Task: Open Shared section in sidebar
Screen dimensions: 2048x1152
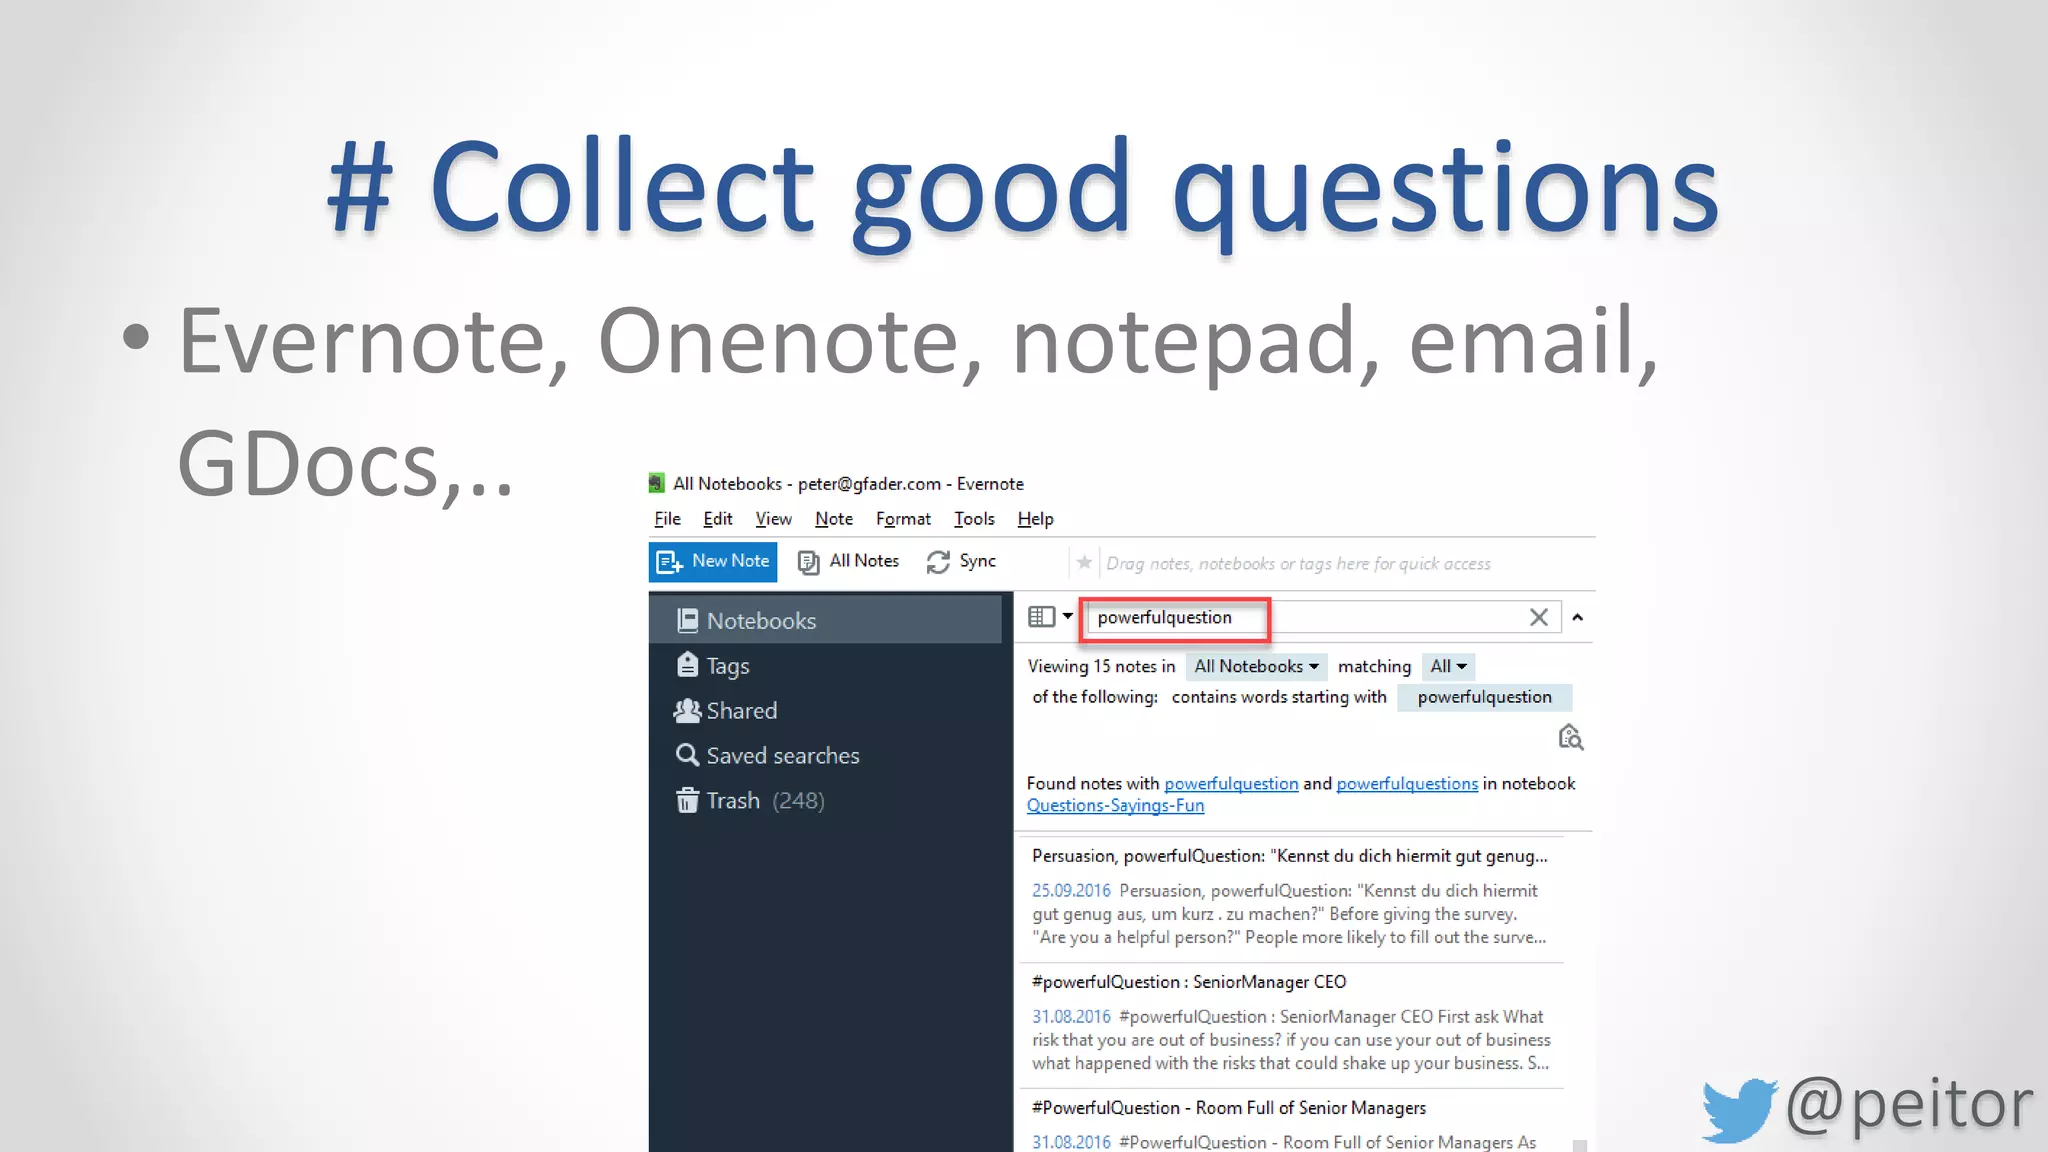Action: click(x=740, y=711)
